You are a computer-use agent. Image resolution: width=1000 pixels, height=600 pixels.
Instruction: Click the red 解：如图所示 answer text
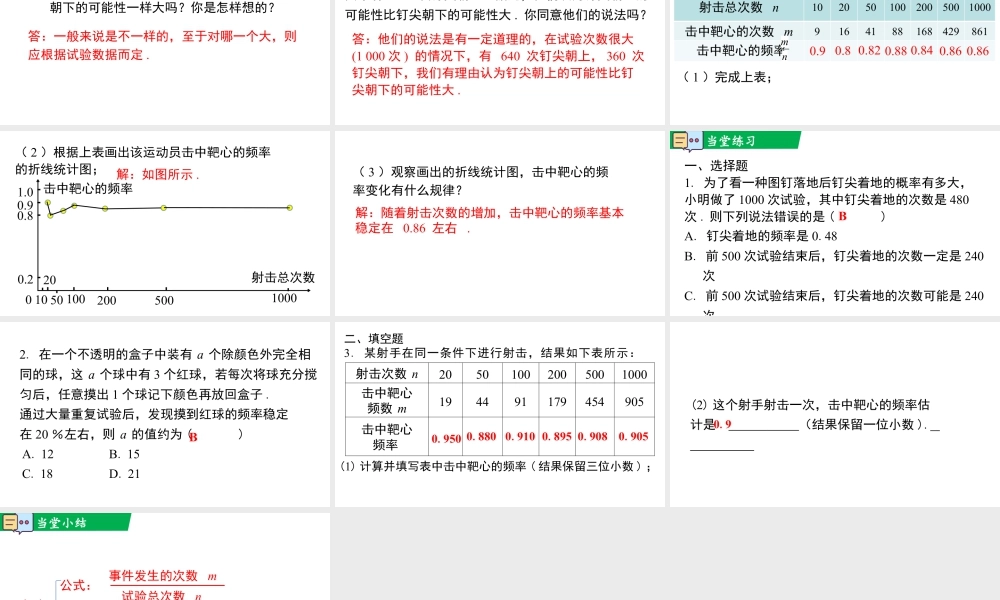click(158, 174)
